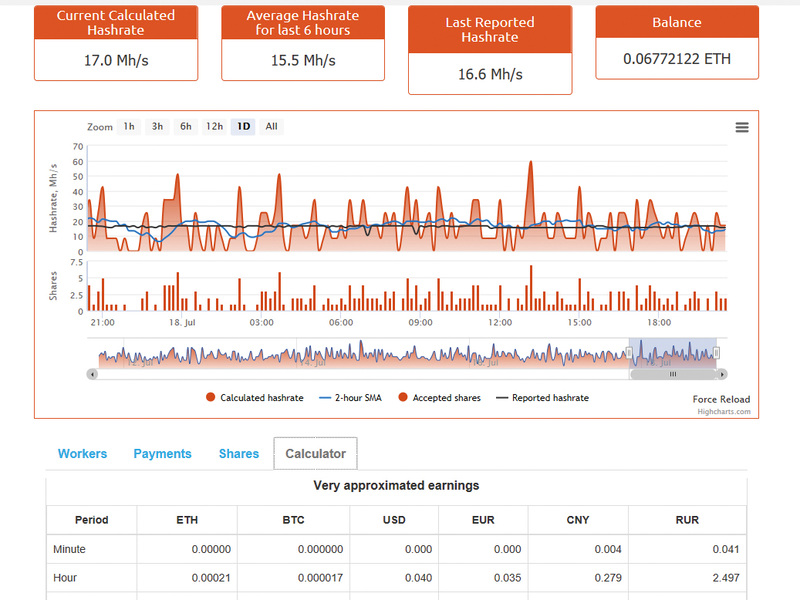Viewport: 800px width, 600px height.
Task: Switch to the Workers tab
Action: click(83, 454)
